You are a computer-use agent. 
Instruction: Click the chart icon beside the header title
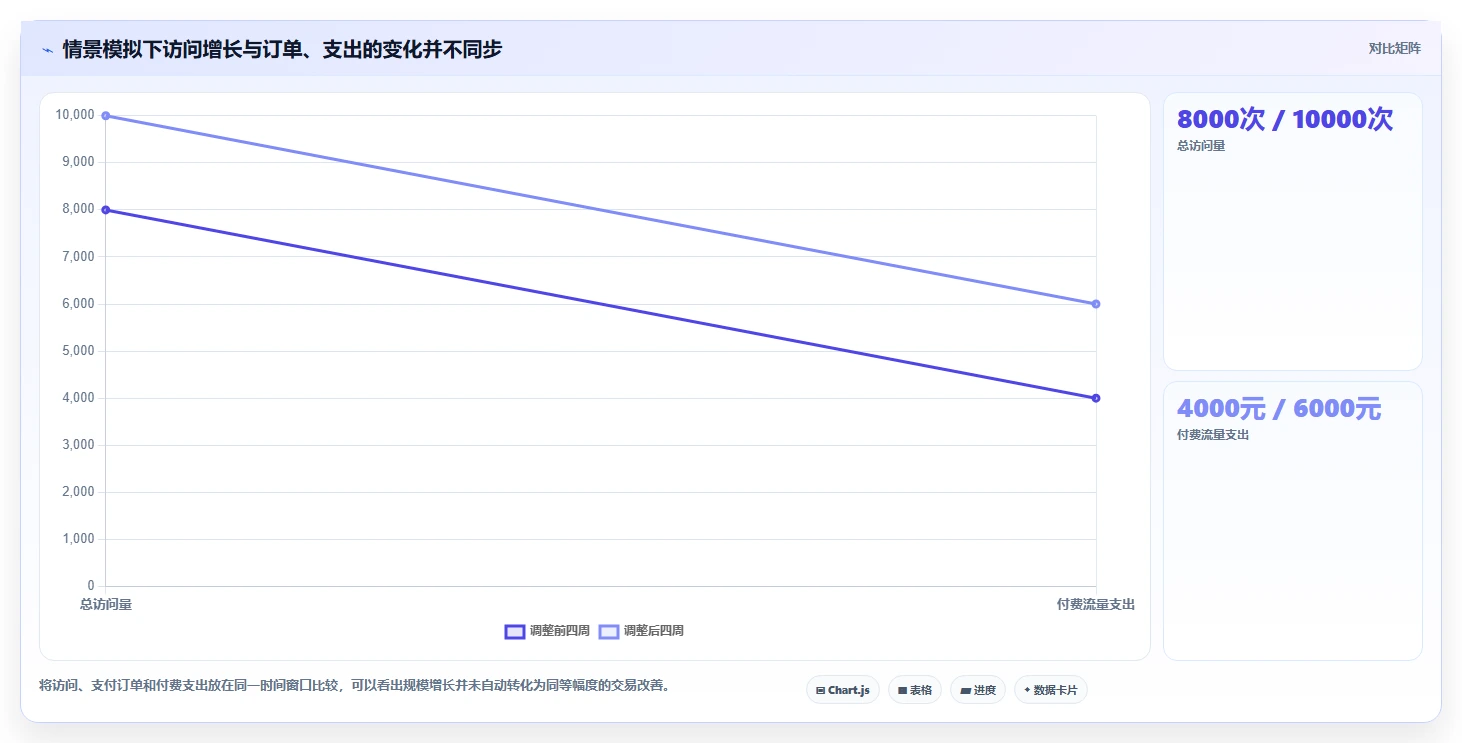point(47,50)
